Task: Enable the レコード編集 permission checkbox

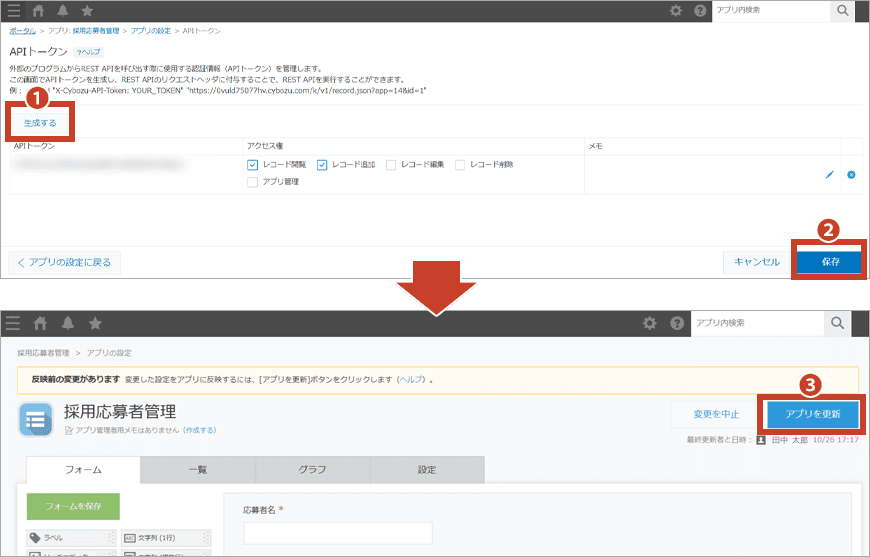Action: (x=391, y=165)
